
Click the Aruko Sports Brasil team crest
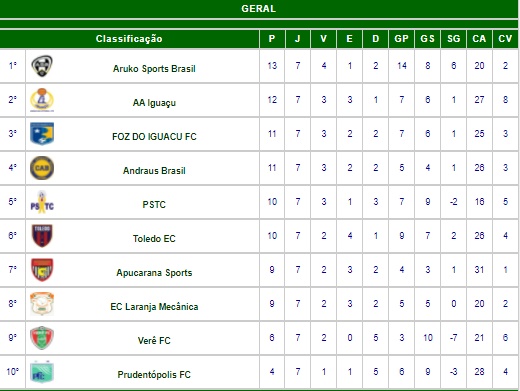click(42, 66)
